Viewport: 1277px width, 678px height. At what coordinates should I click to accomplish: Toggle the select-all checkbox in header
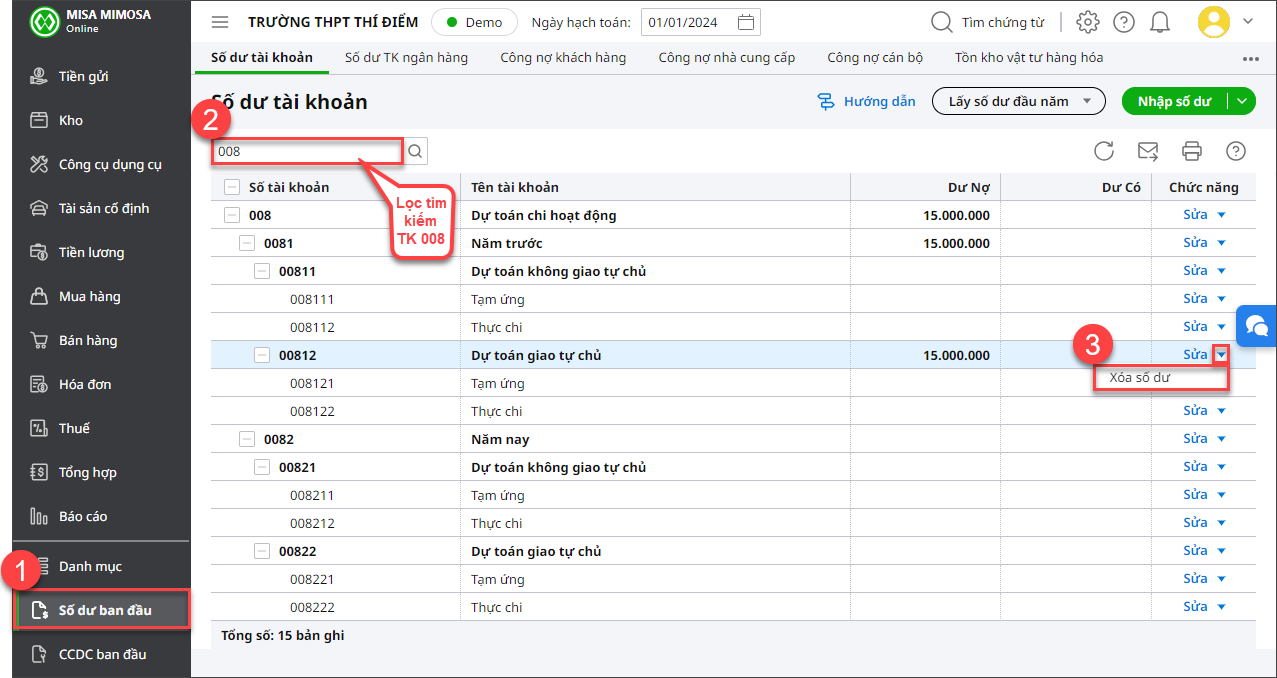pyautogui.click(x=232, y=187)
